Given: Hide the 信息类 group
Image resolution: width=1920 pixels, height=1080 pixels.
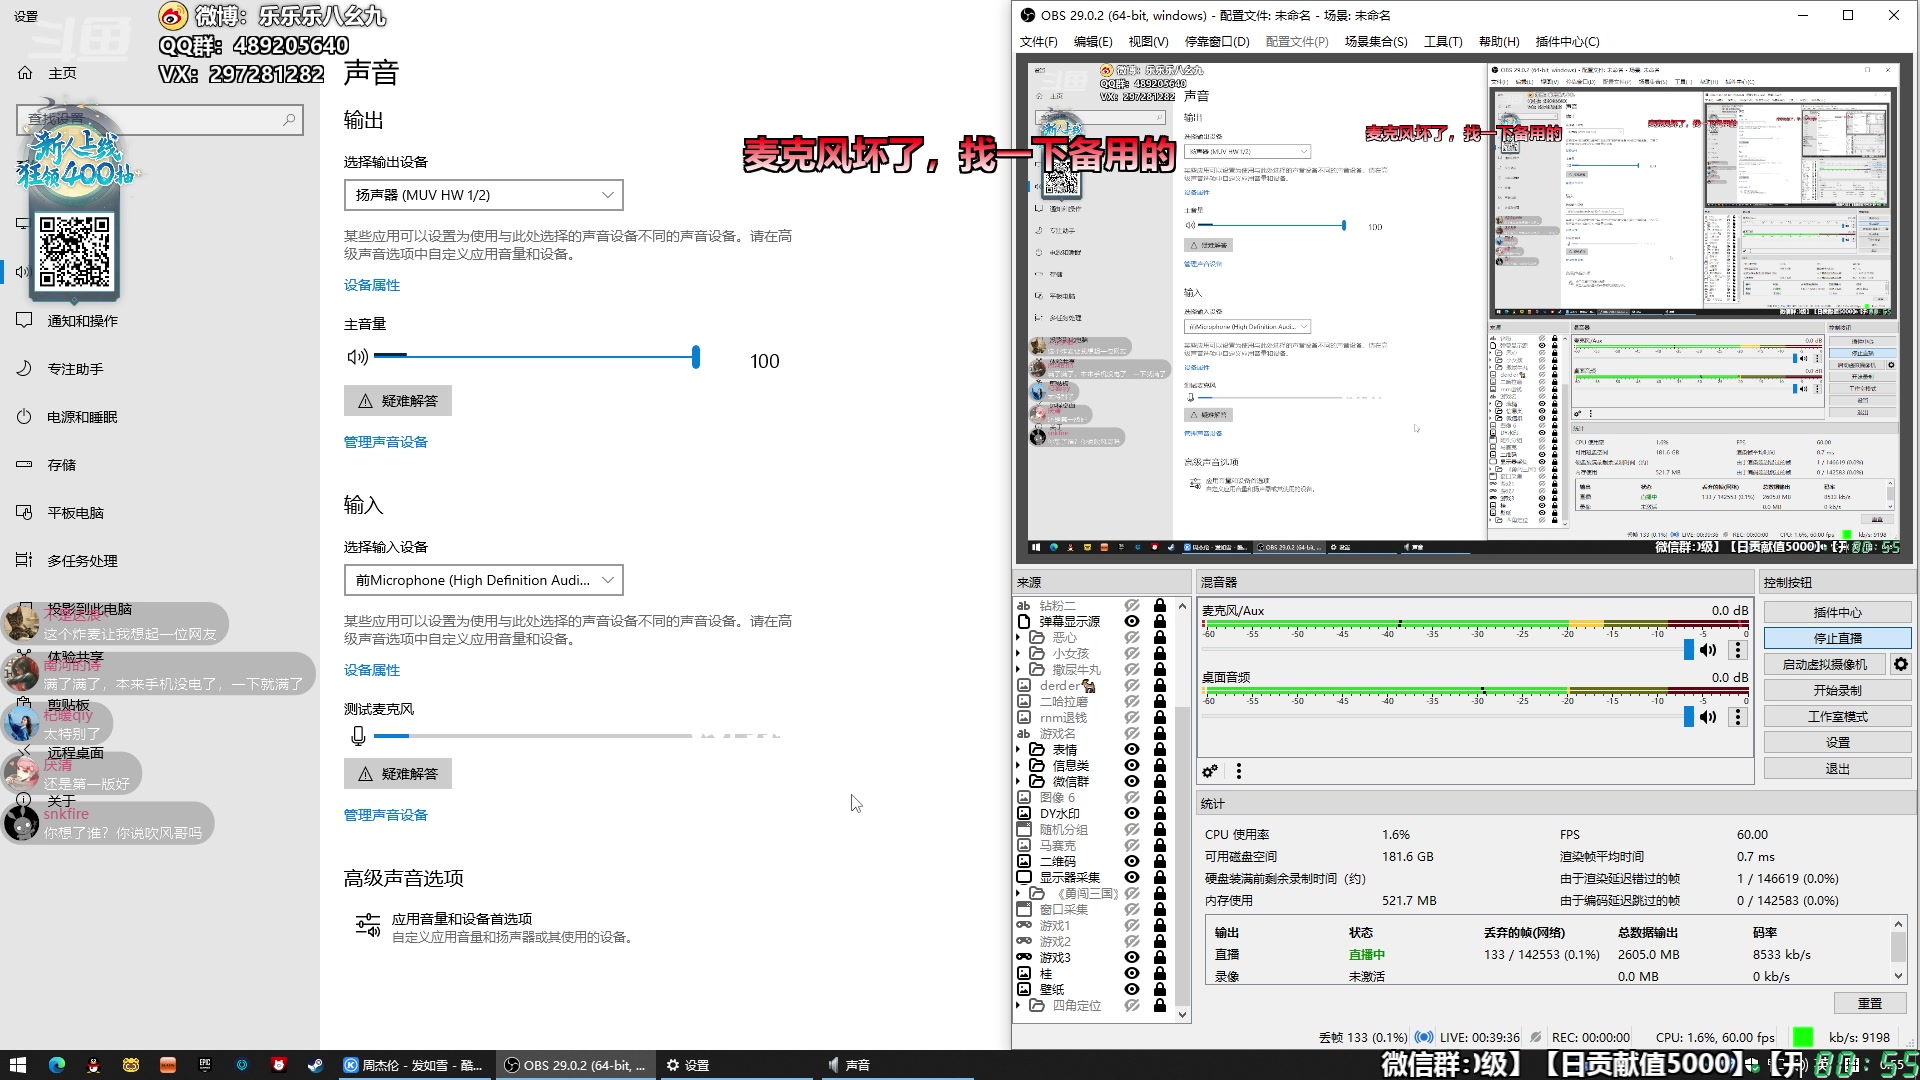Looking at the screenshot, I should (1132, 765).
